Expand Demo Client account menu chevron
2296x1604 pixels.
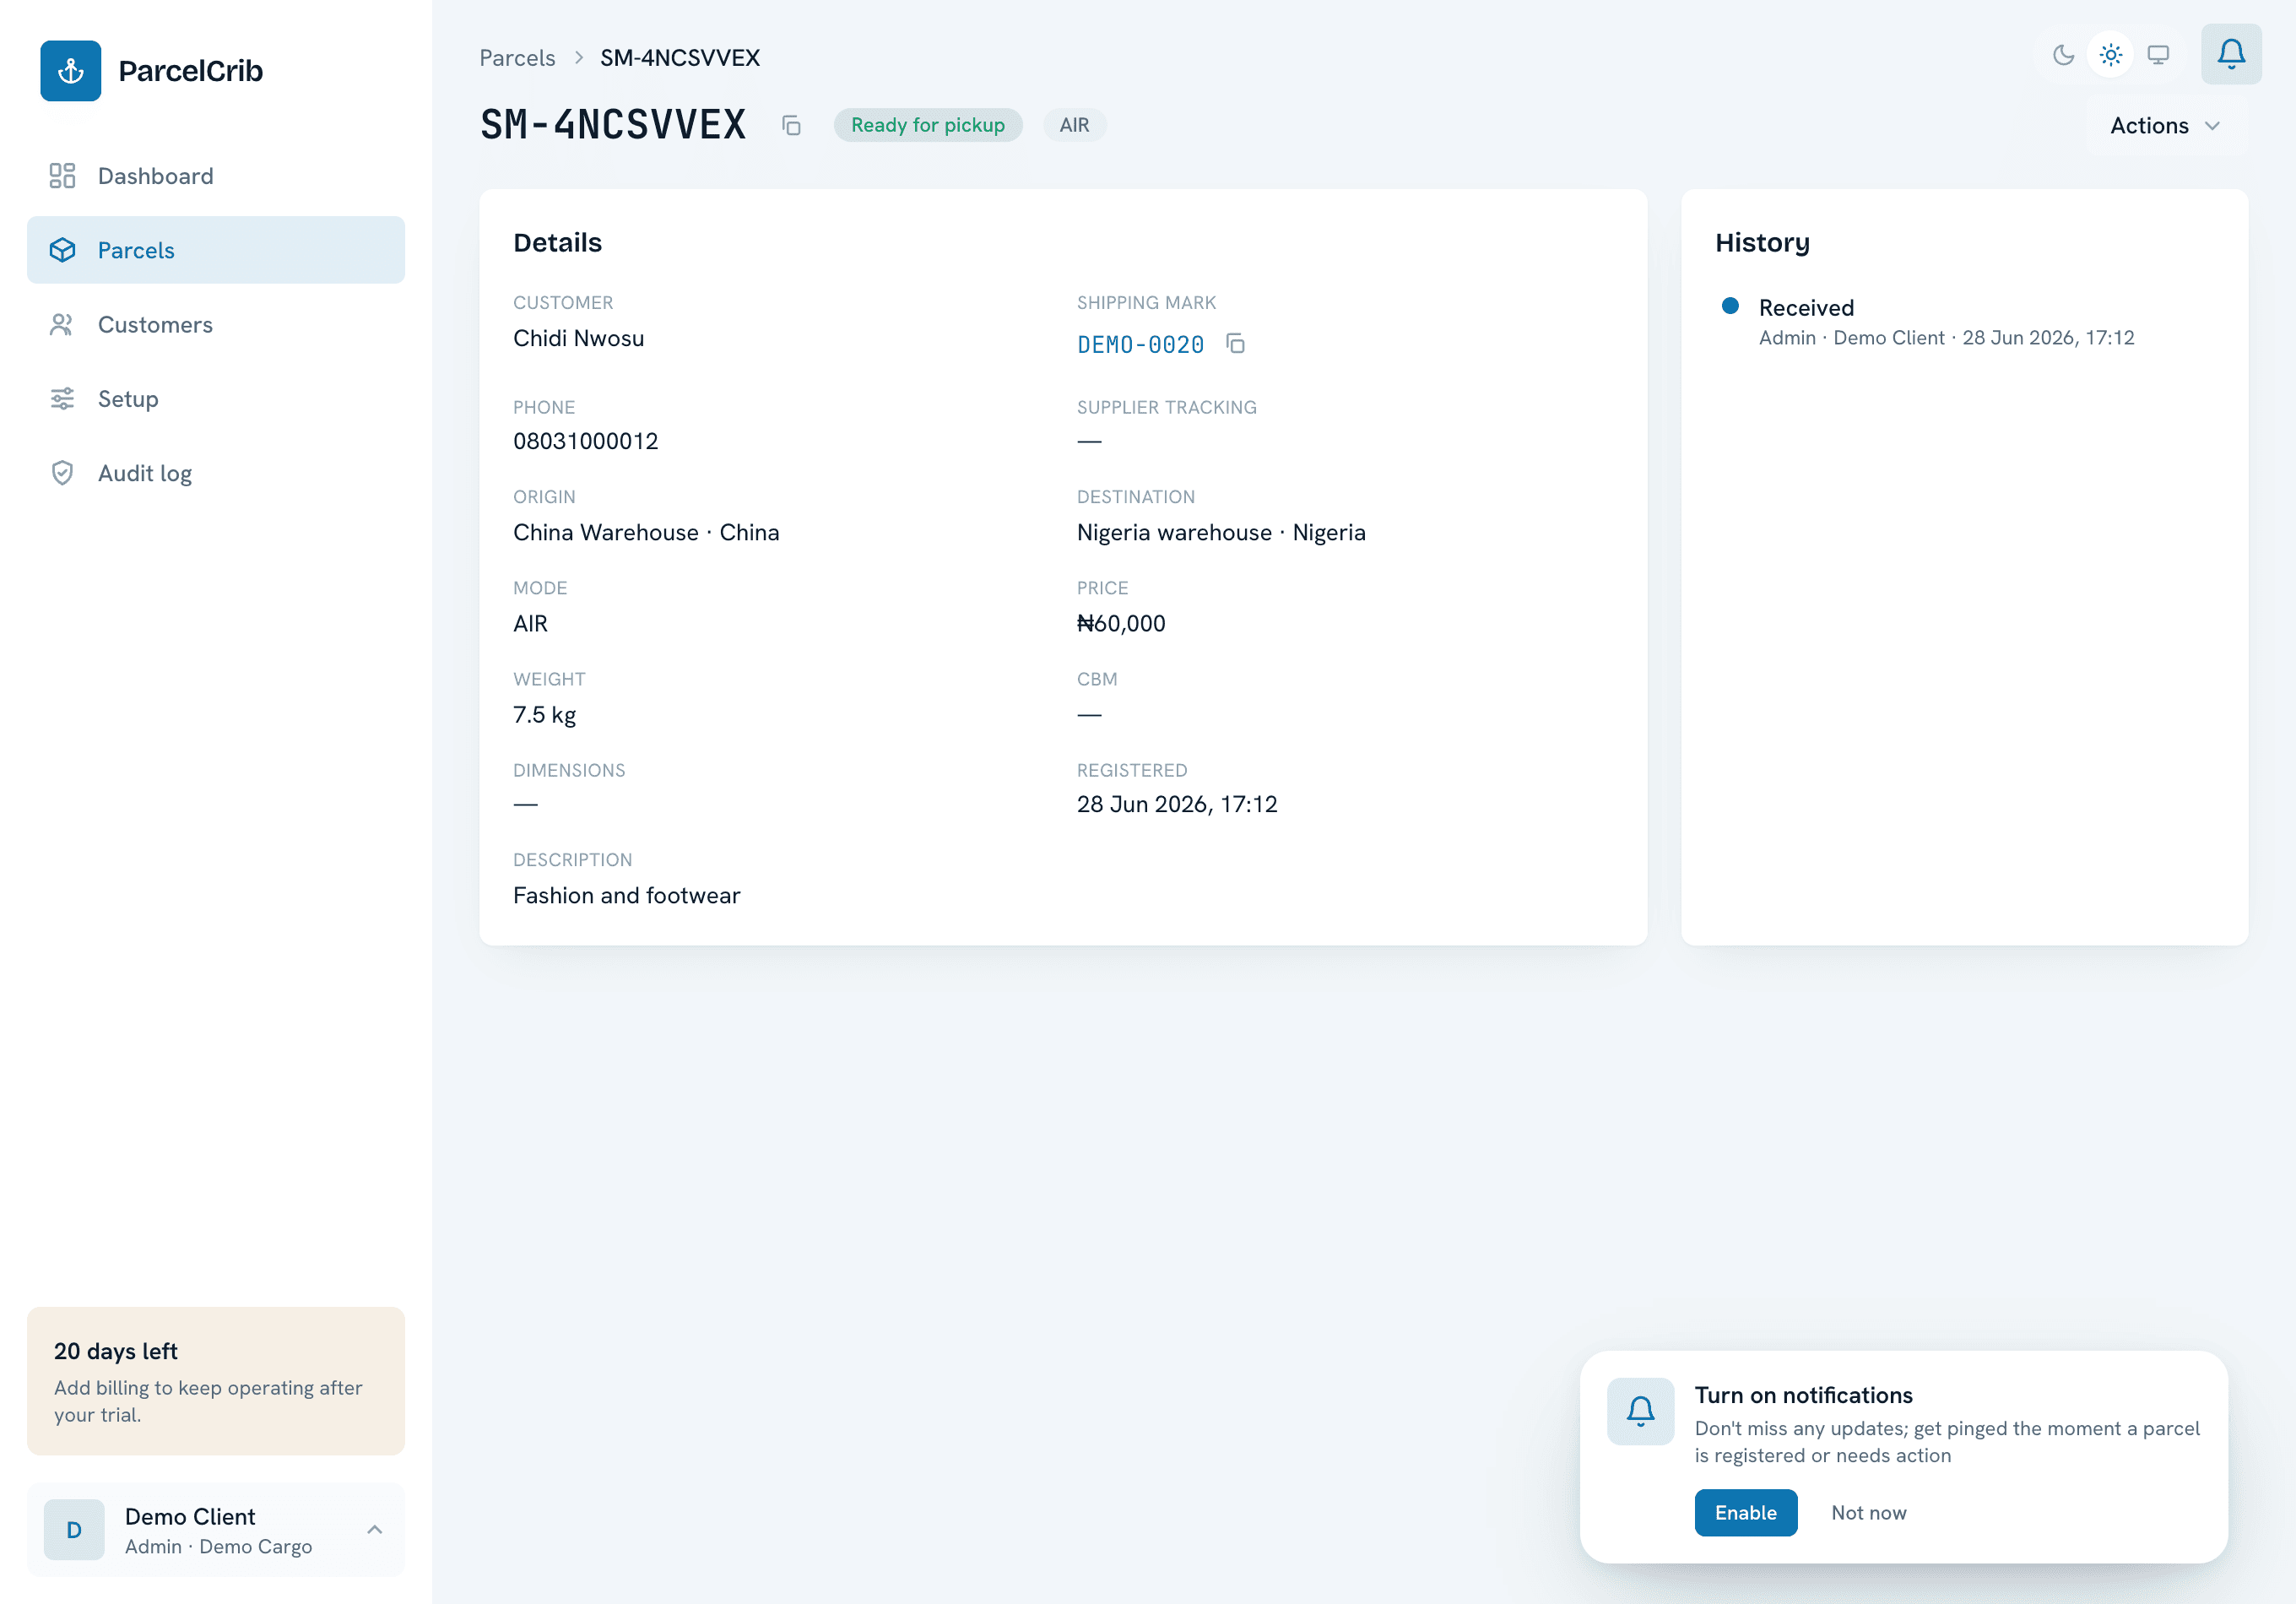375,1529
